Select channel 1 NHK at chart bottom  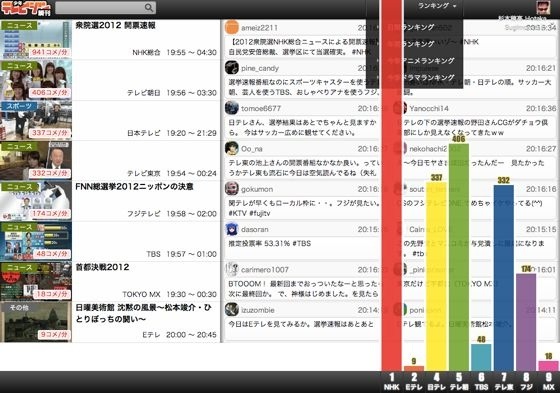coord(392,382)
